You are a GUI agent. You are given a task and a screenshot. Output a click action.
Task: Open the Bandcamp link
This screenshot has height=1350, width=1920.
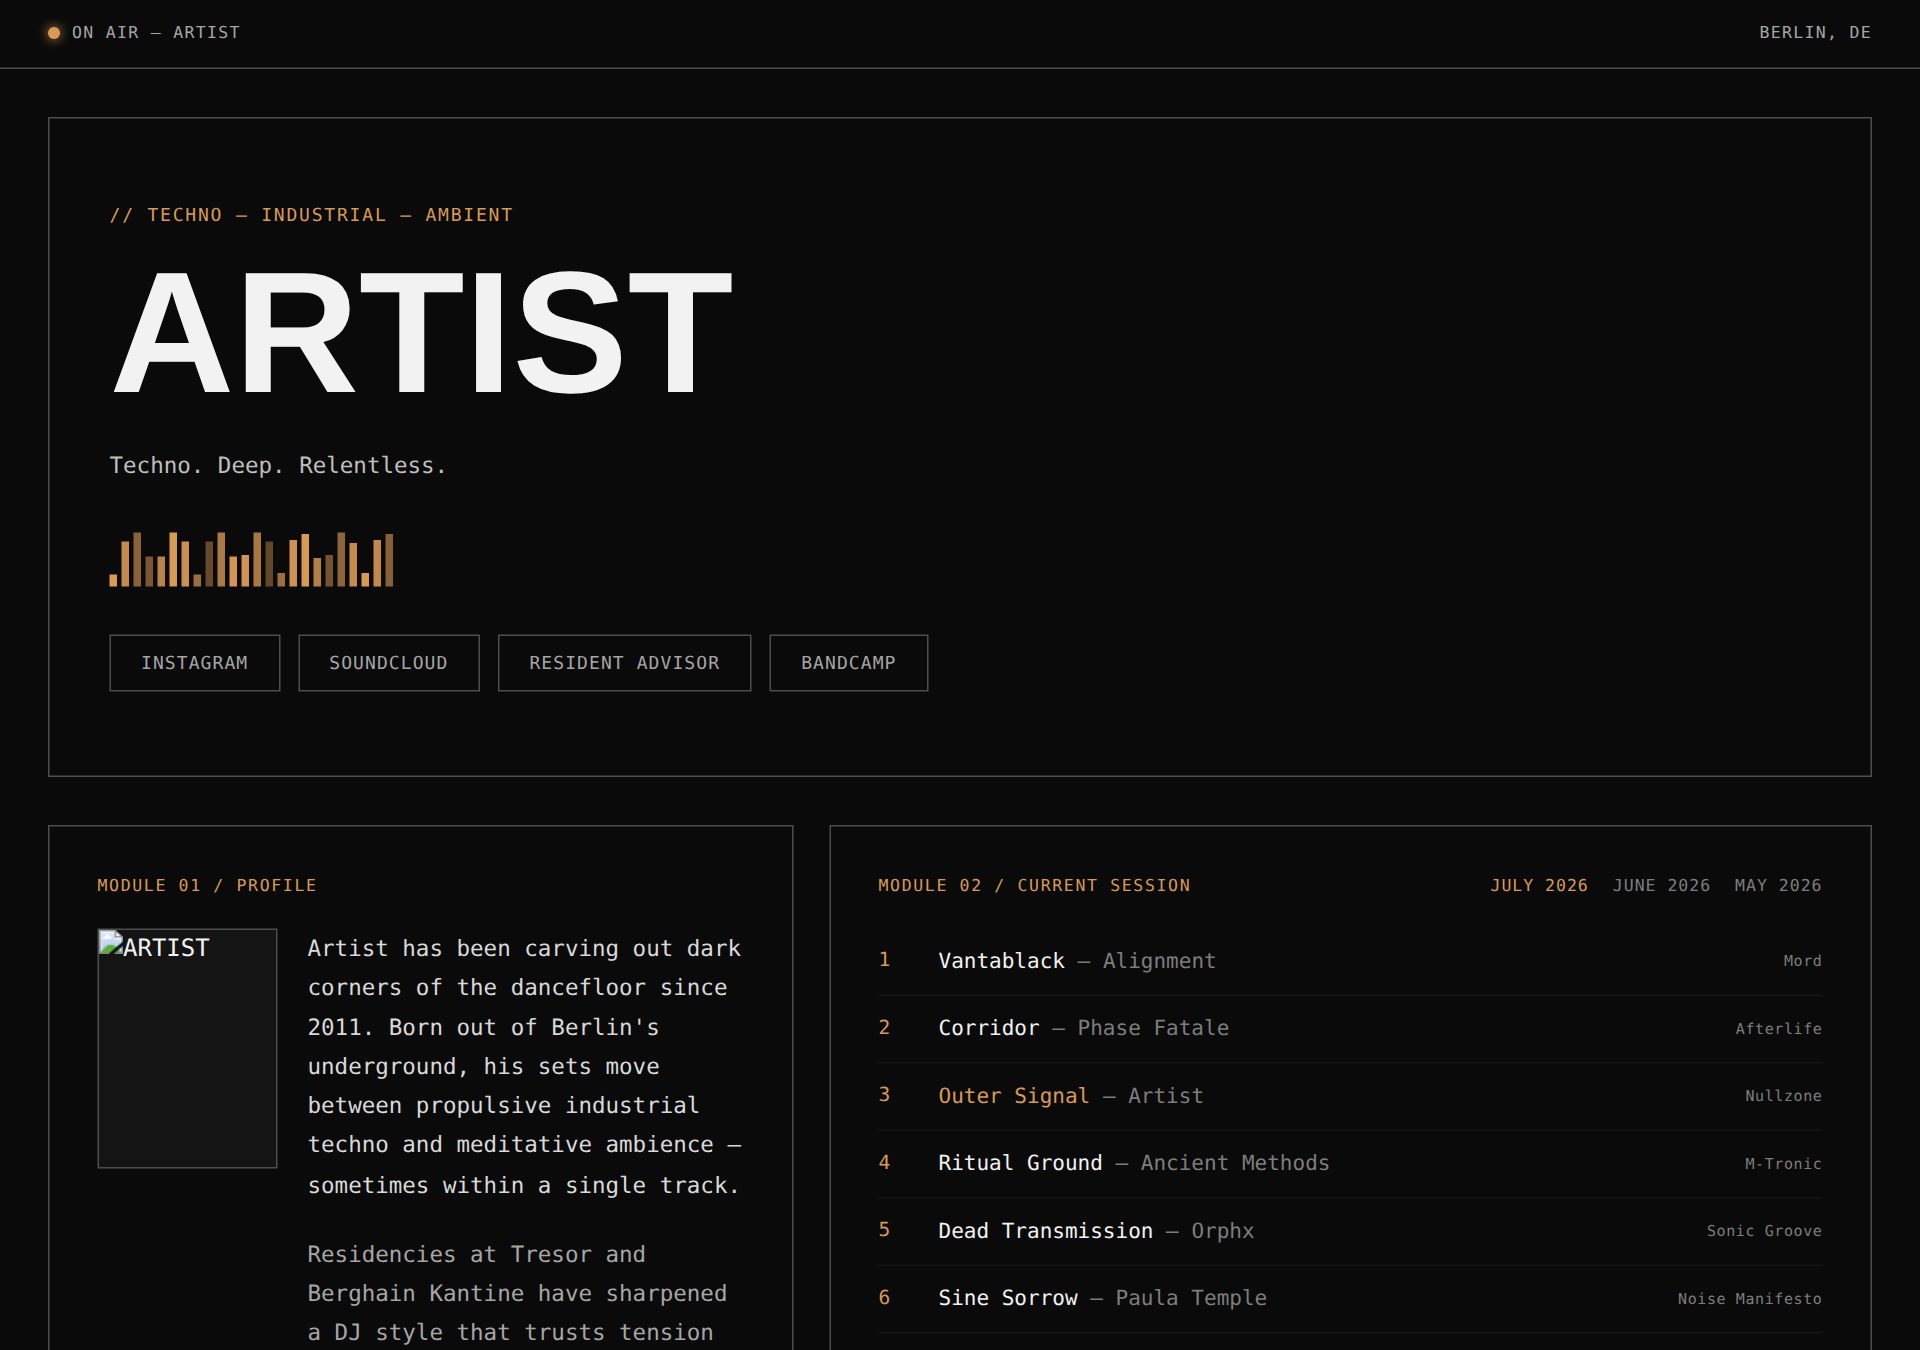pyautogui.click(x=848, y=663)
